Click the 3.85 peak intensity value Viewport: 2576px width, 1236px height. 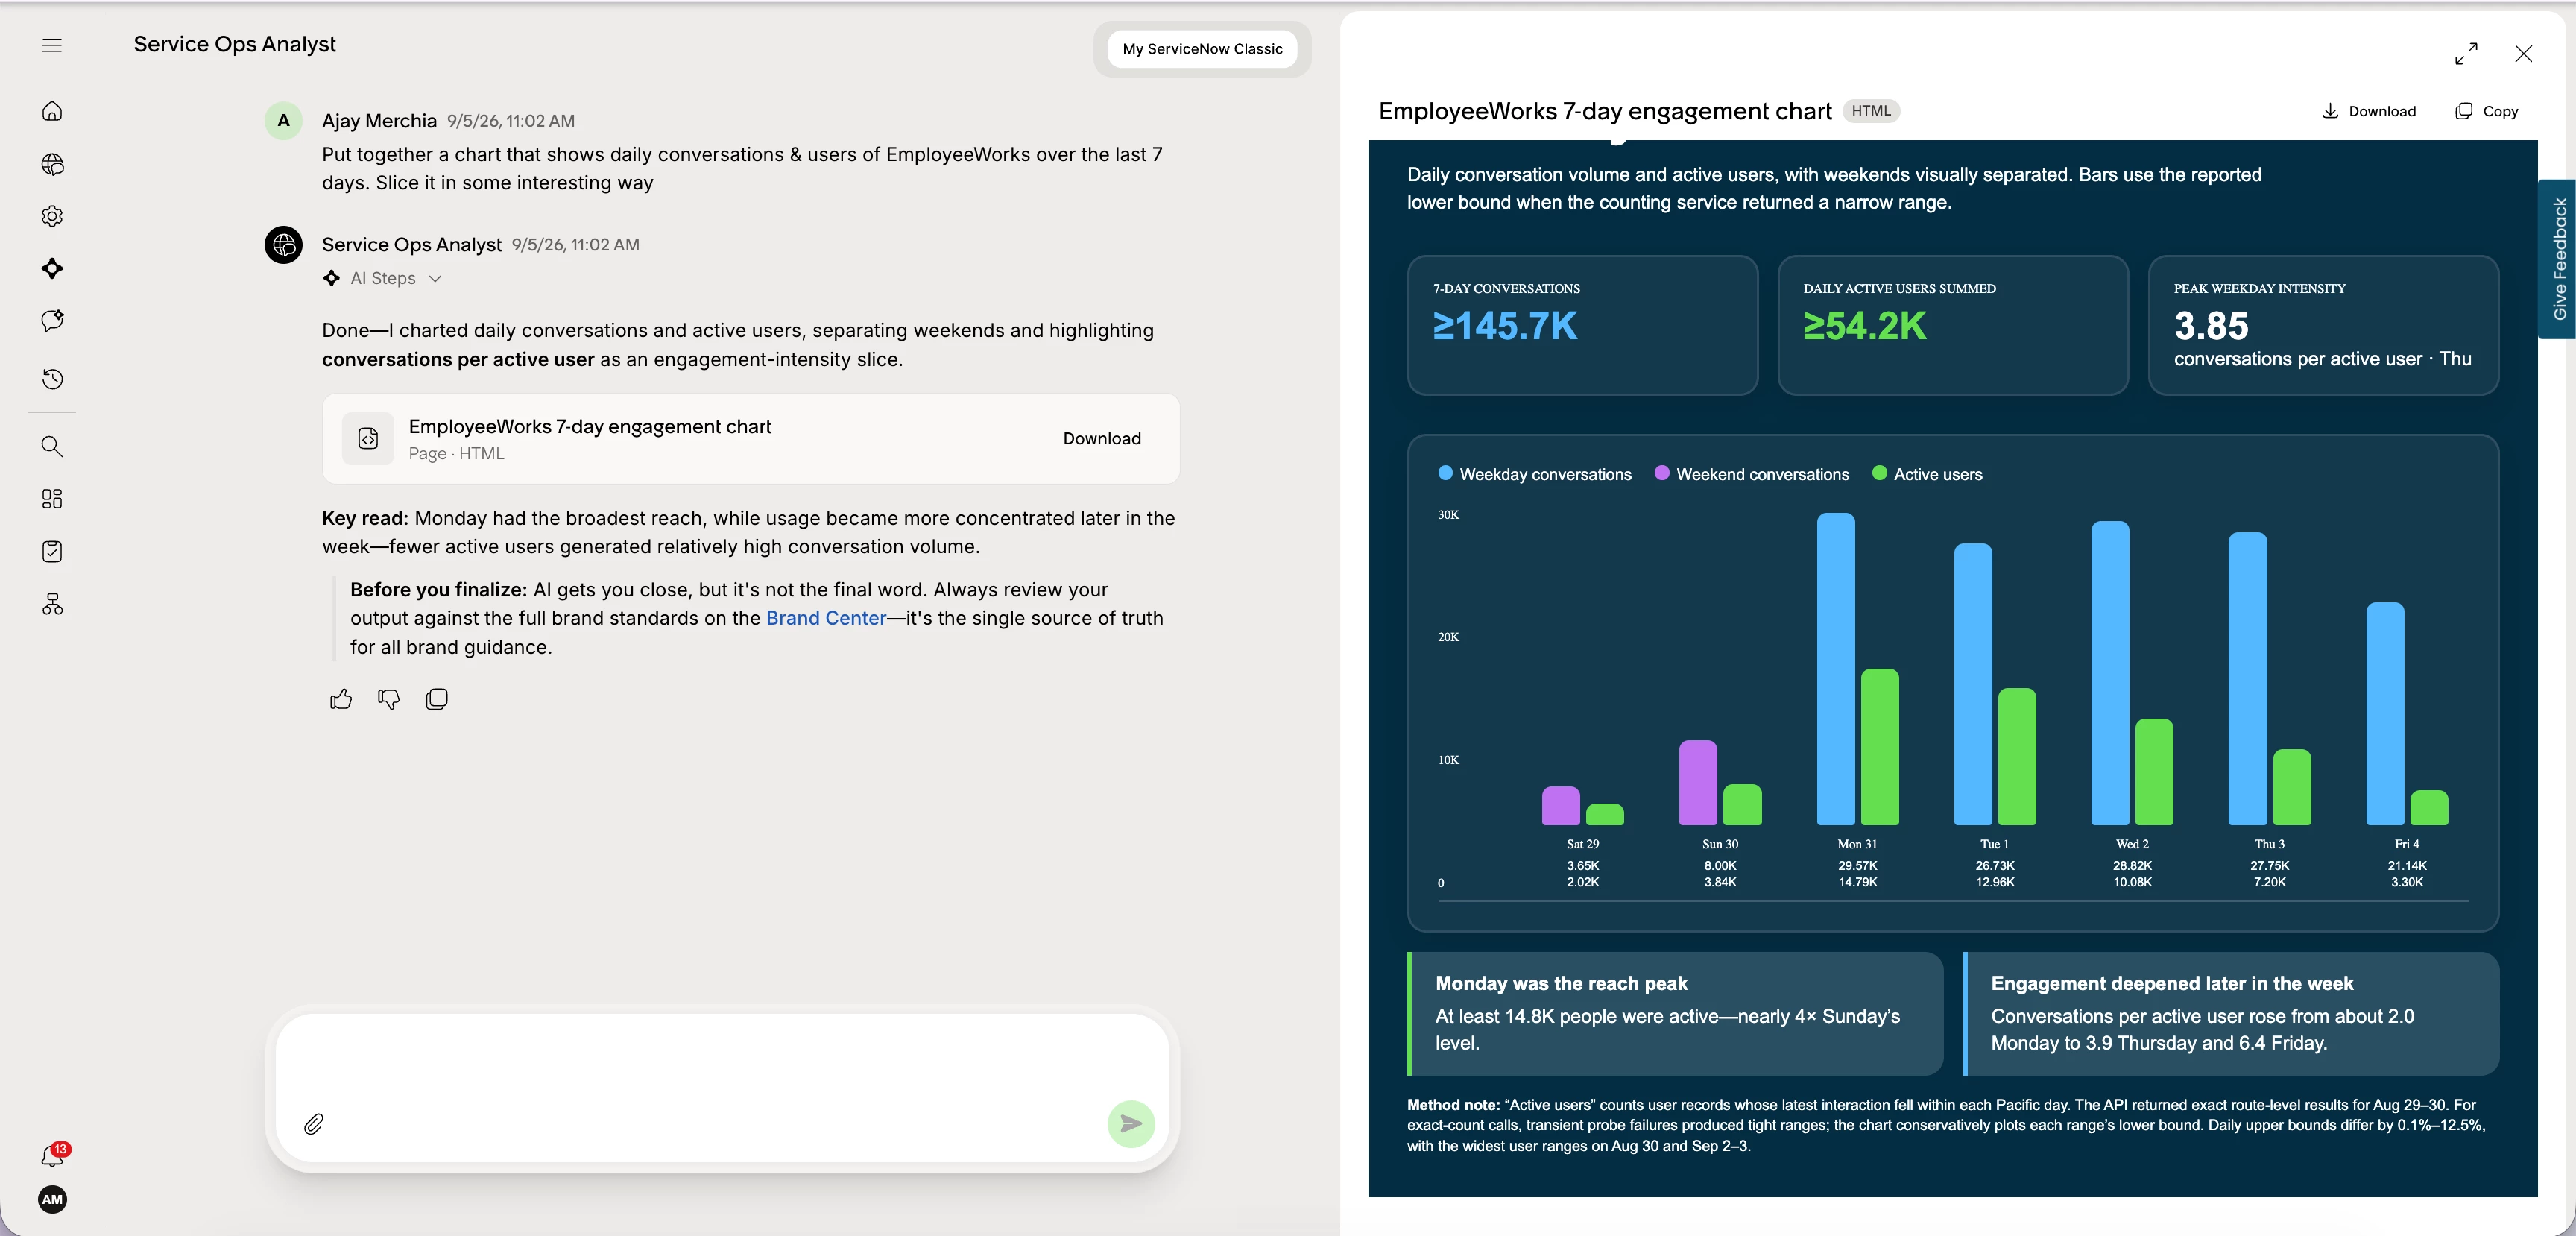pos(2211,326)
